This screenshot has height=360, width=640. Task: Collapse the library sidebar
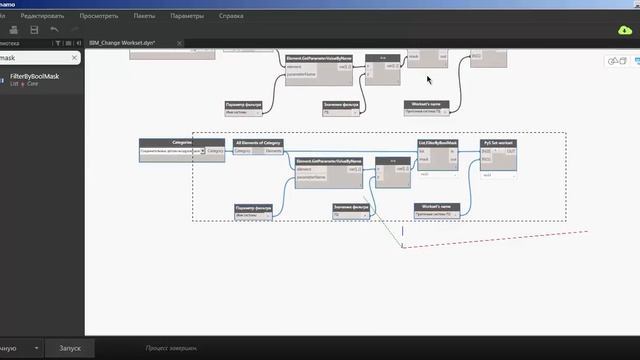78,43
